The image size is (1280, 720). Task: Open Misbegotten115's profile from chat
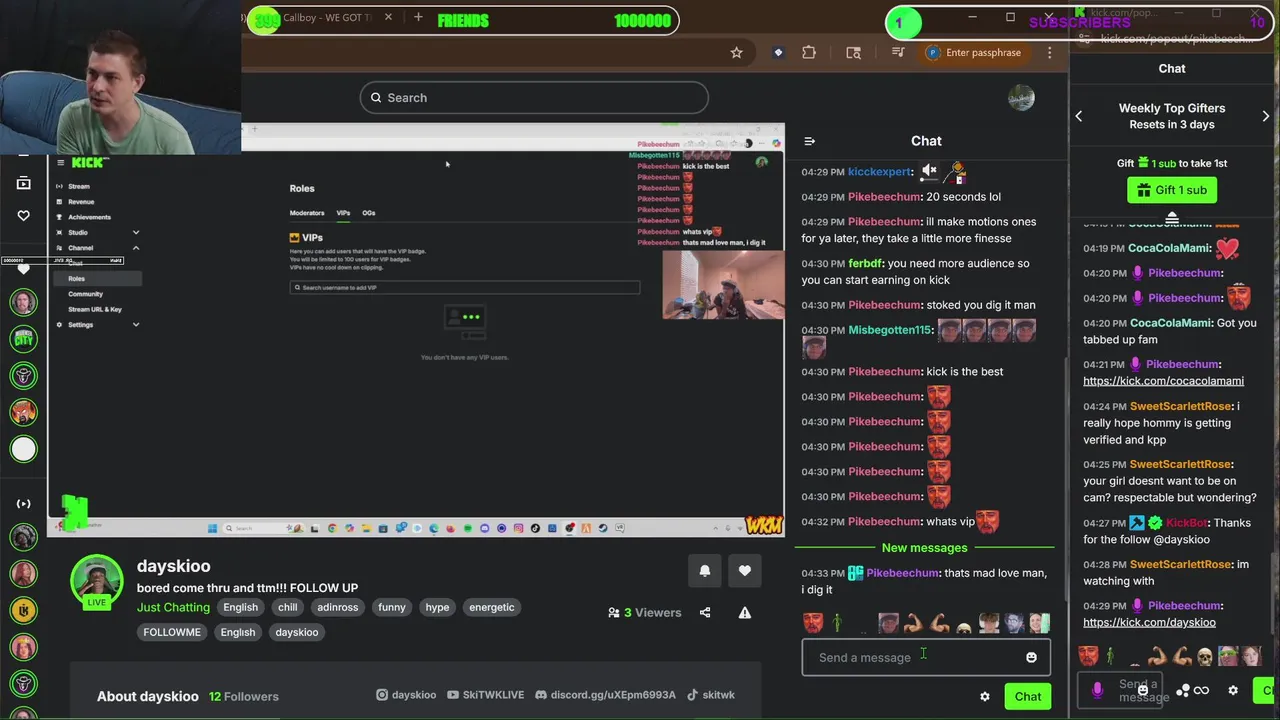(x=890, y=330)
